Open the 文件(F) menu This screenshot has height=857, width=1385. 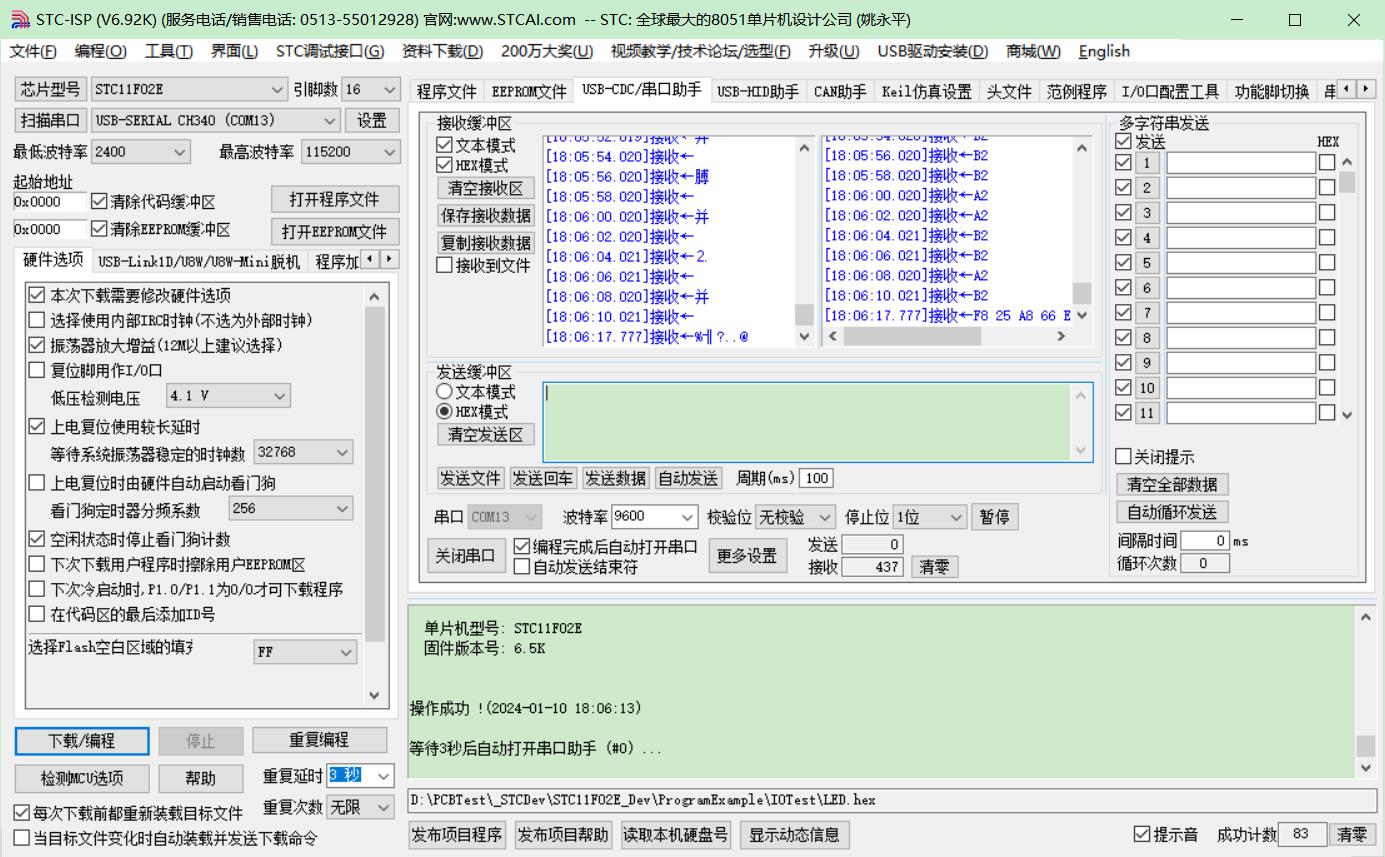[33, 51]
